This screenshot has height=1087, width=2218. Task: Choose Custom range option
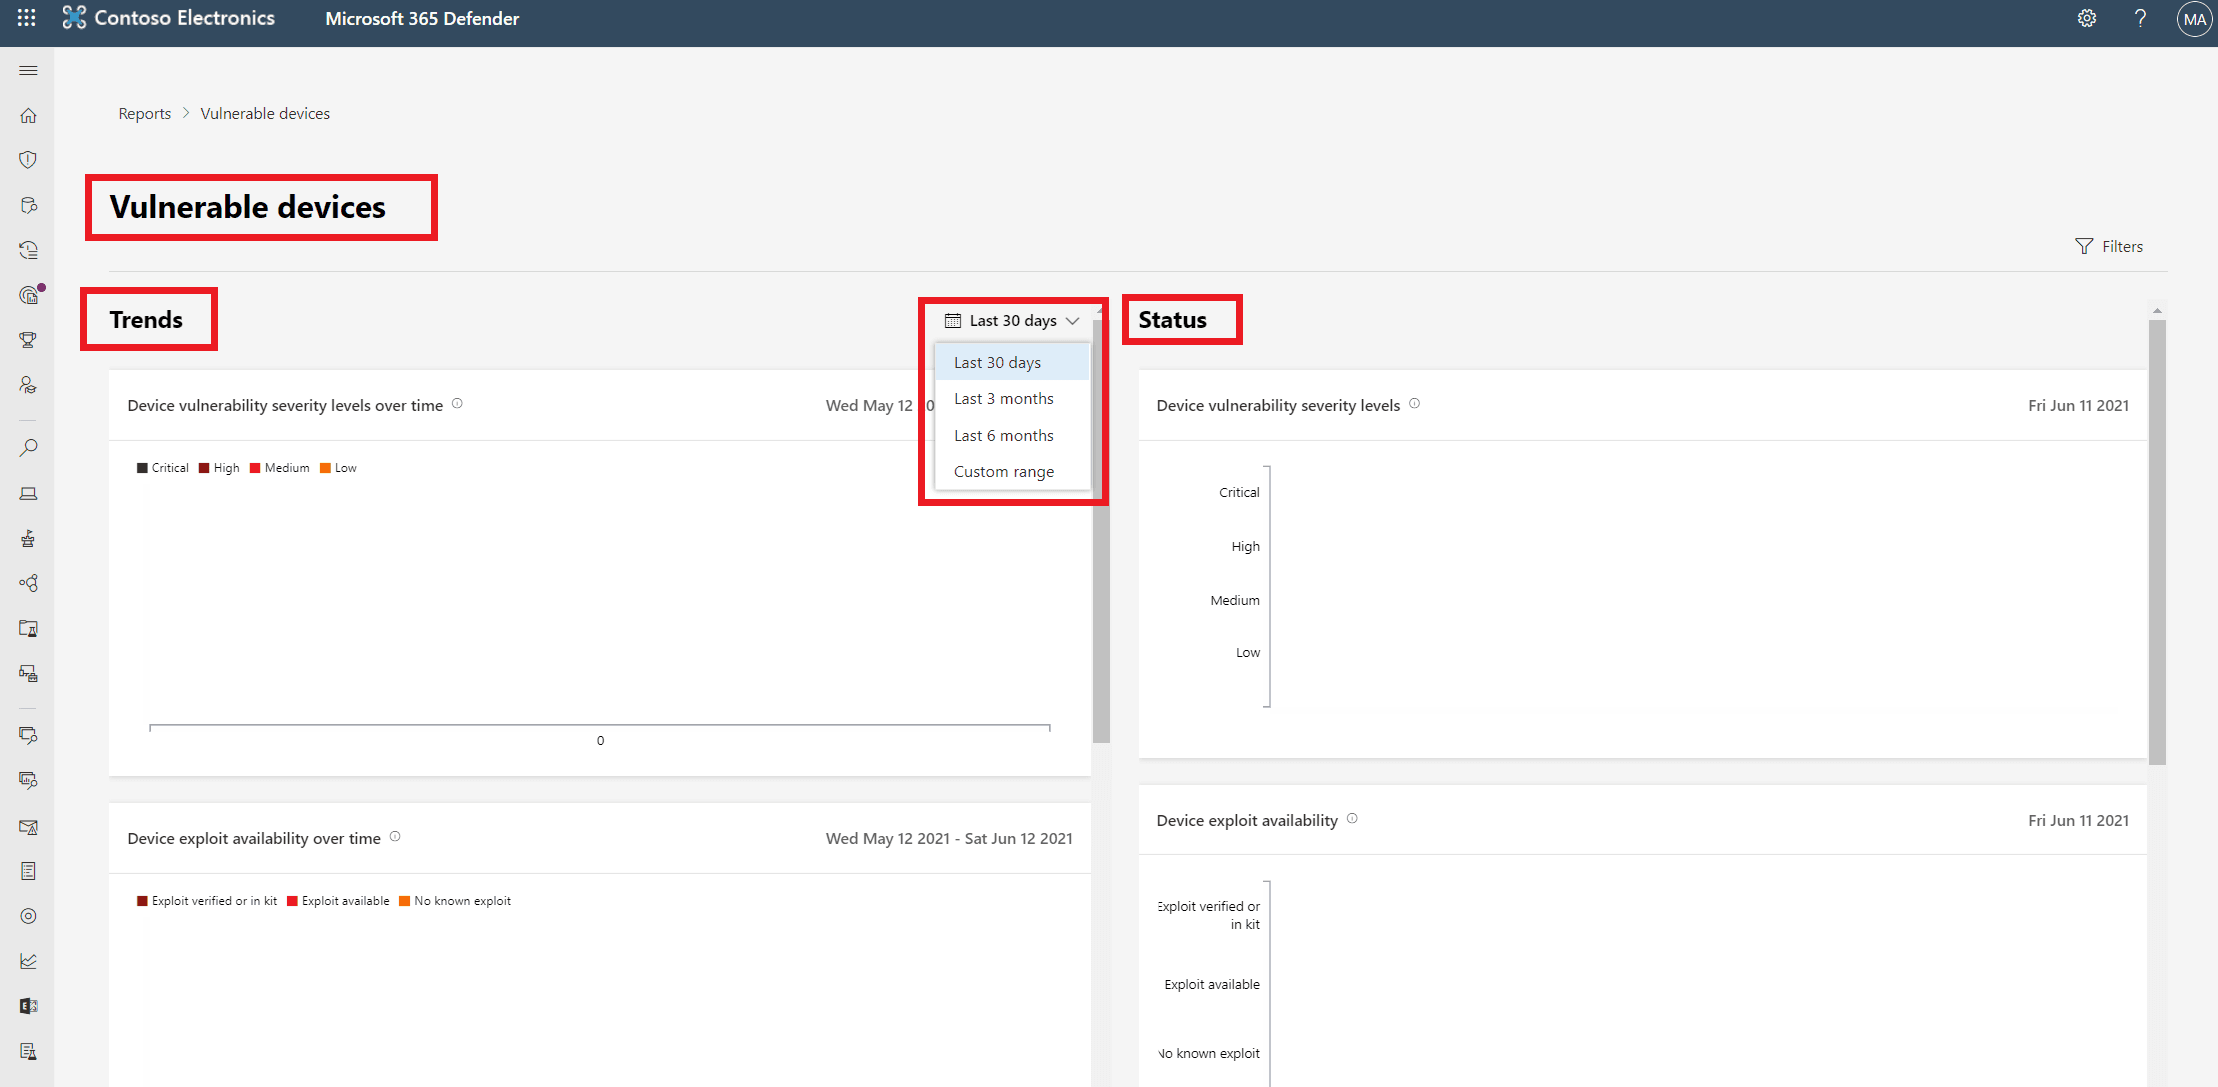[x=1003, y=472]
